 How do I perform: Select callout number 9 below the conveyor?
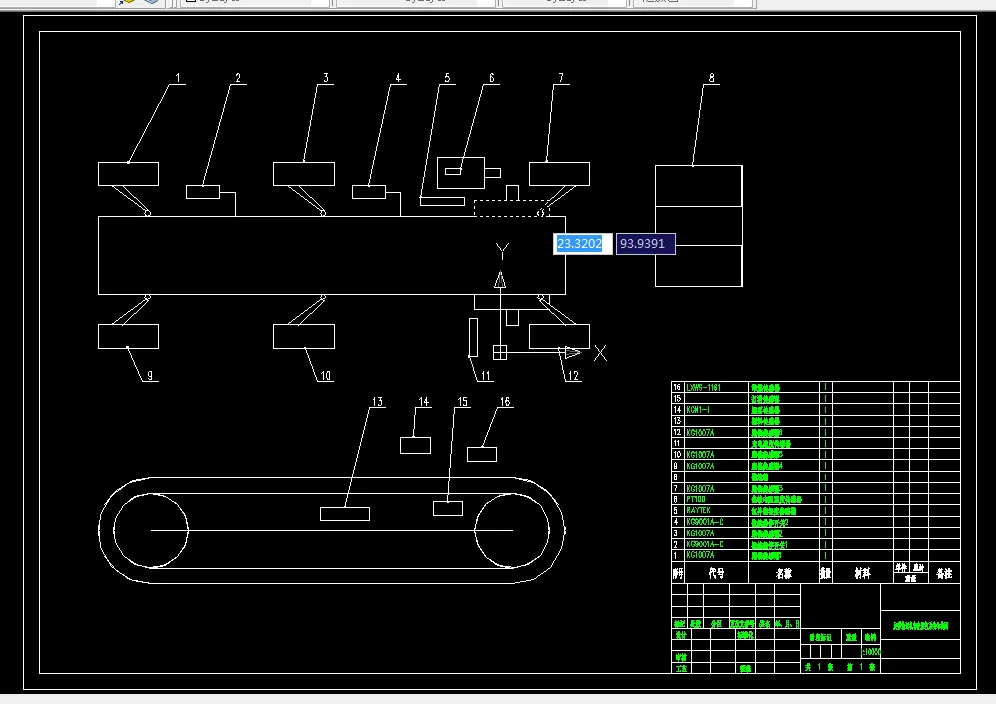click(x=150, y=376)
